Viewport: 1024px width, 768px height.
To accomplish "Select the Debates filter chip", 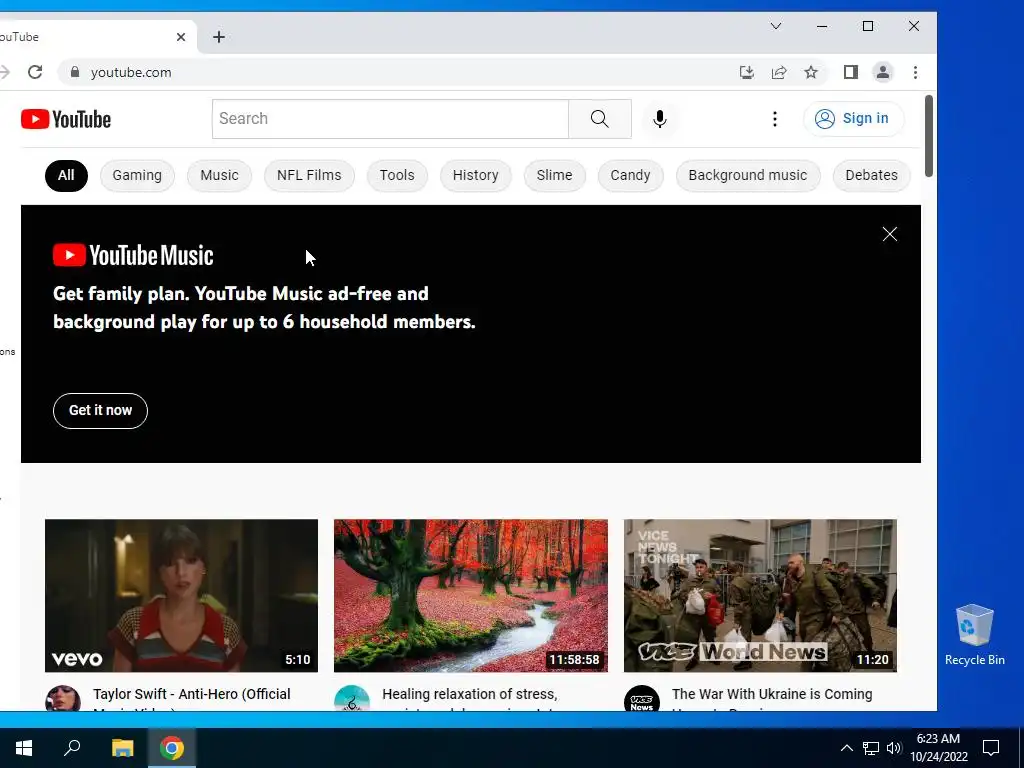I will [x=871, y=176].
